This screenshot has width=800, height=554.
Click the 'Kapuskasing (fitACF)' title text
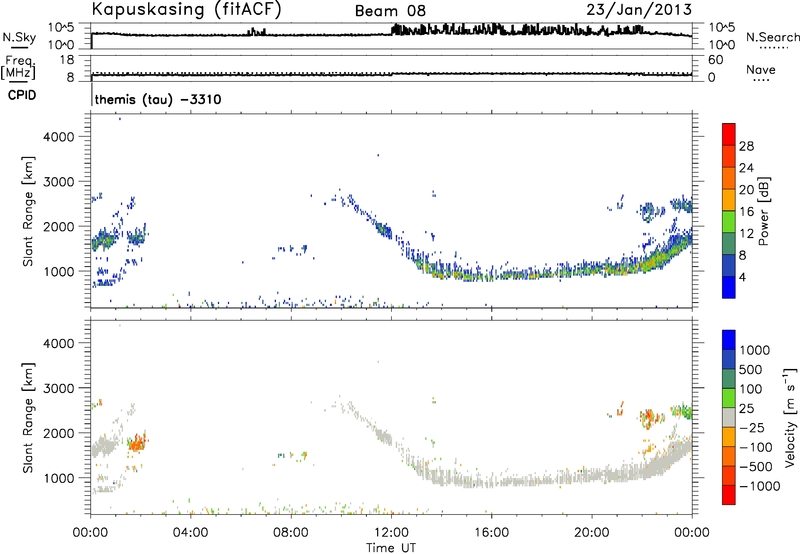(x=186, y=9)
